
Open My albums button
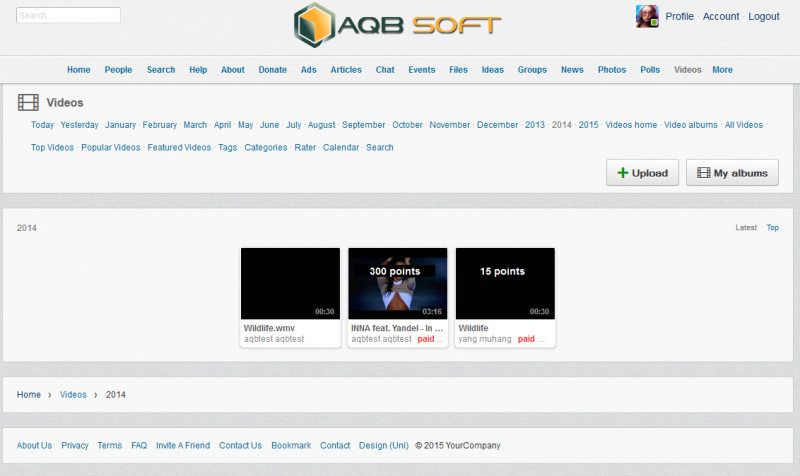point(732,173)
